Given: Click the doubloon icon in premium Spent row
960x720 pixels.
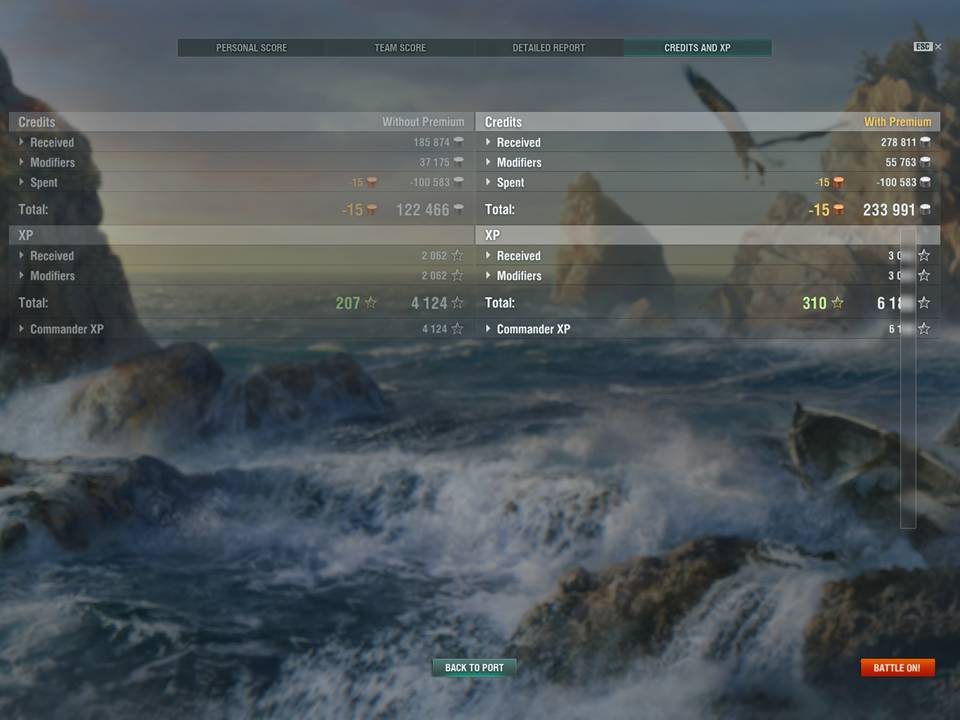Looking at the screenshot, I should [x=838, y=182].
